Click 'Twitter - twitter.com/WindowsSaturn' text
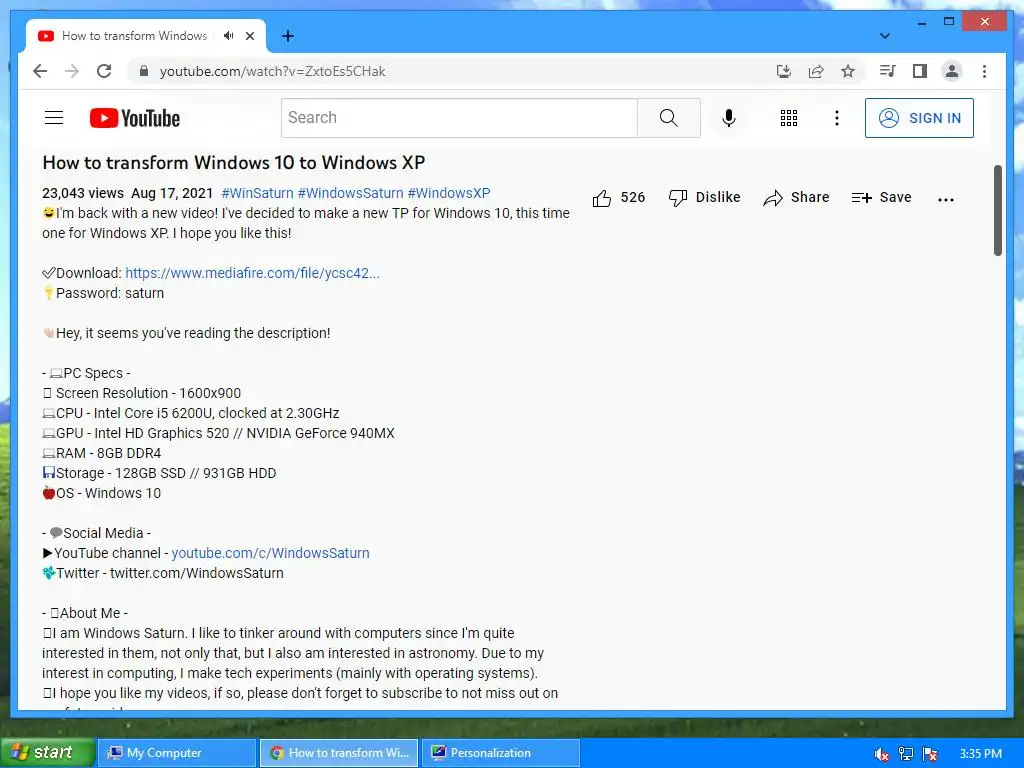The width and height of the screenshot is (1024, 768). (x=163, y=573)
